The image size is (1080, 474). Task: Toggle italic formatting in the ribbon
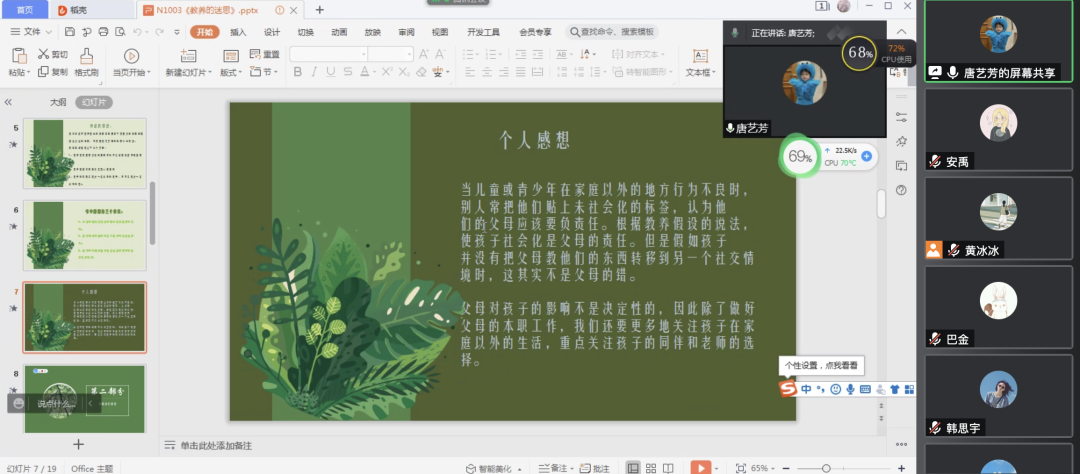click(314, 72)
